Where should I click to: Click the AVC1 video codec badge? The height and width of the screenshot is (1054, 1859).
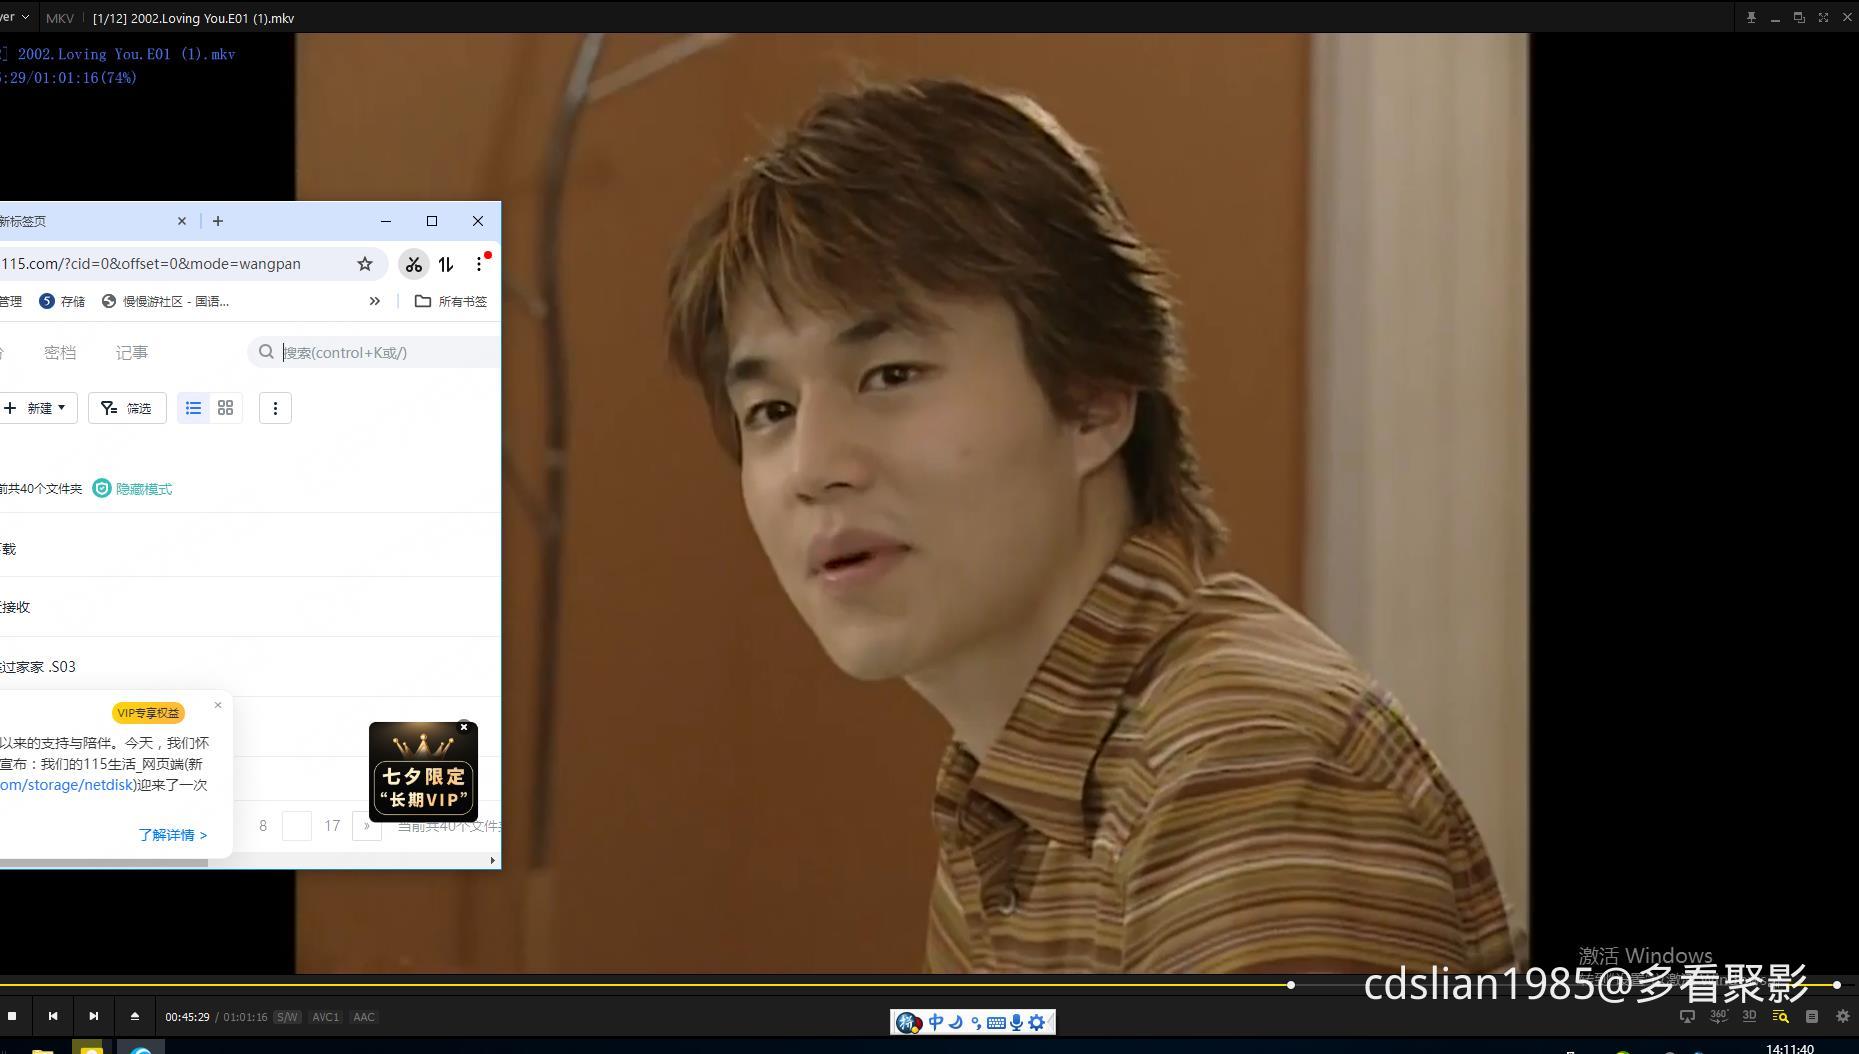coord(325,1017)
